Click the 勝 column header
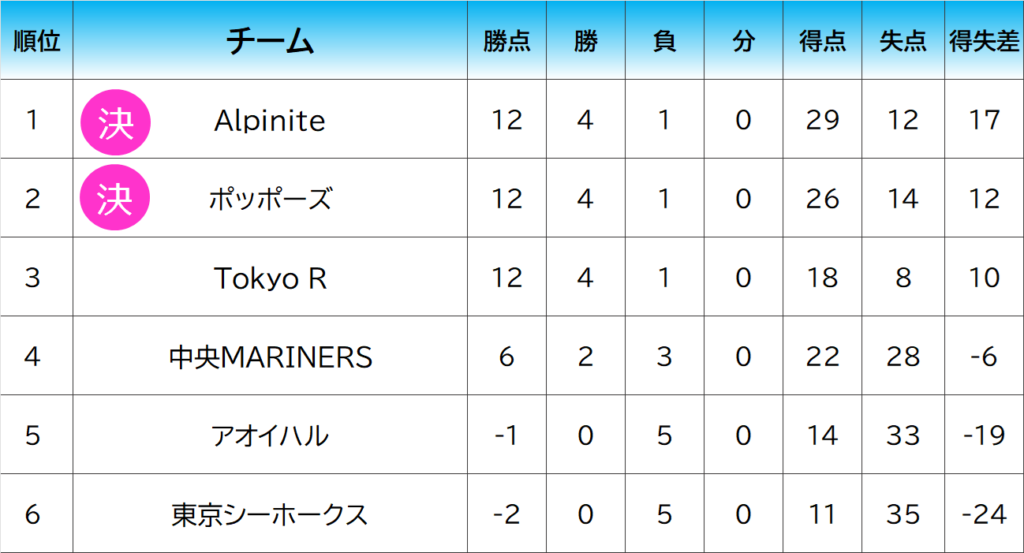 [x=586, y=41]
